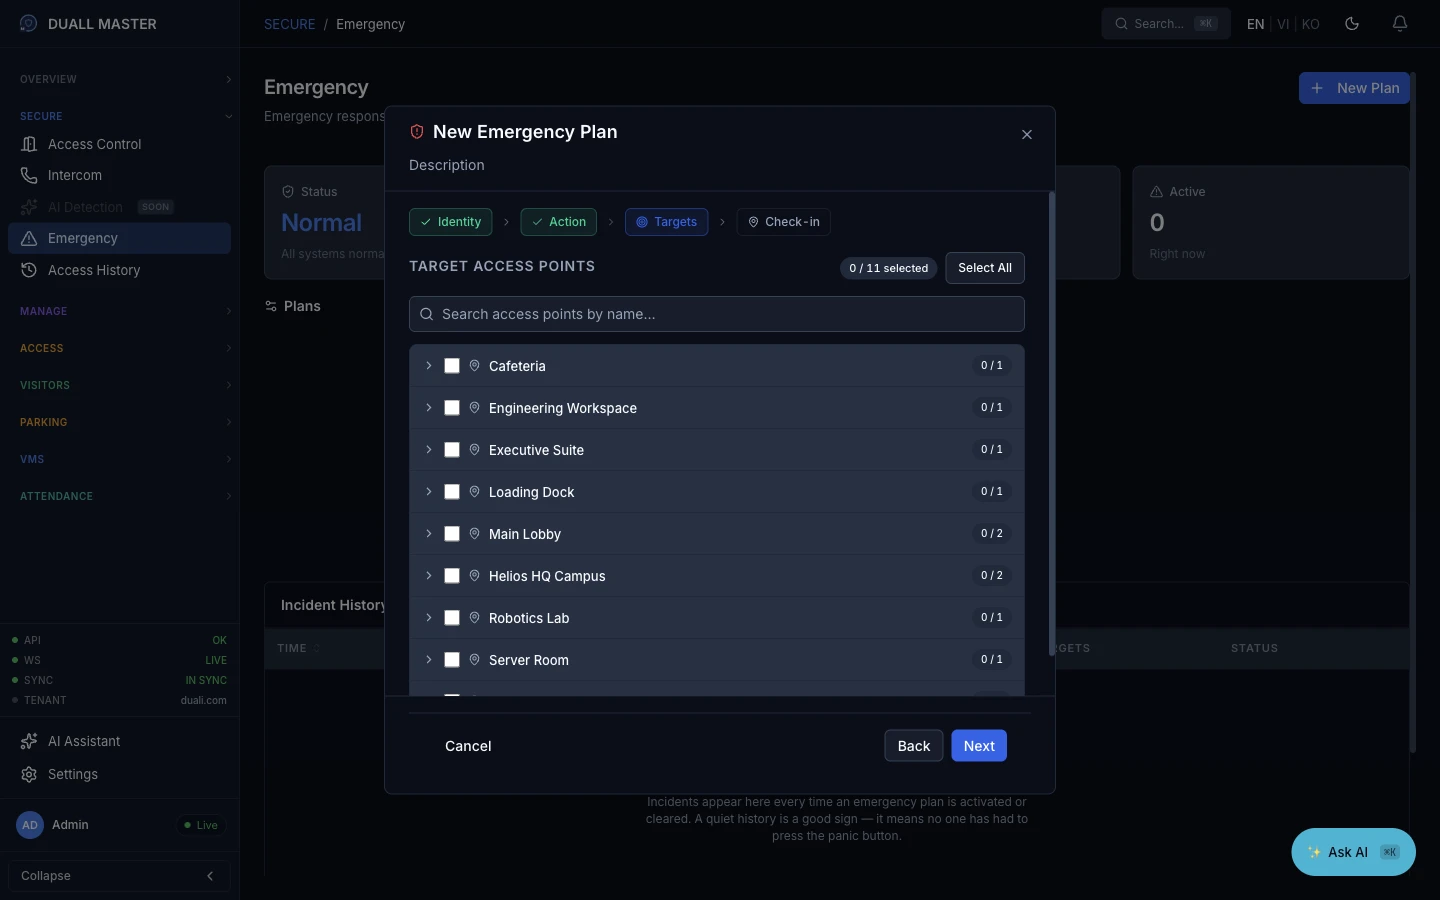Go to the Identity step
The width and height of the screenshot is (1440, 900).
click(x=450, y=222)
